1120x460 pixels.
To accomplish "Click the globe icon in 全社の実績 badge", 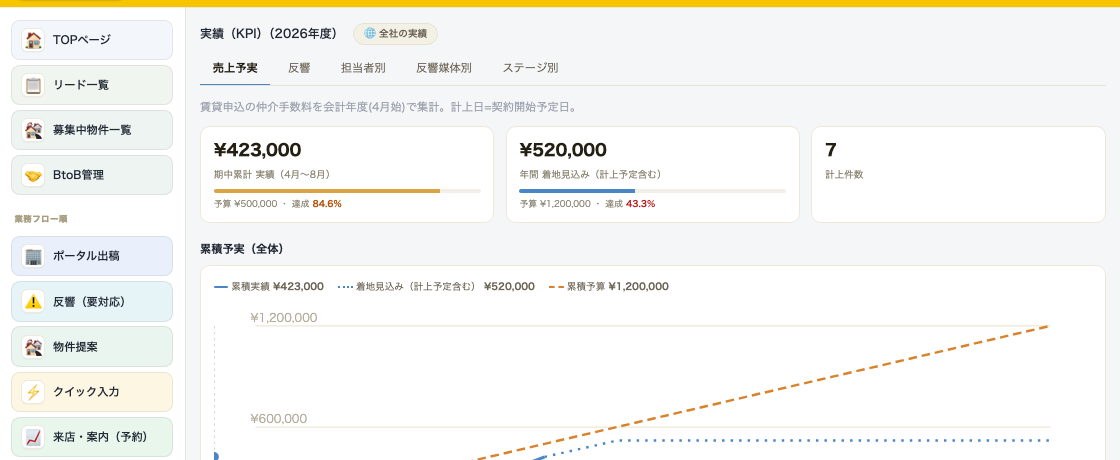I will pos(369,34).
